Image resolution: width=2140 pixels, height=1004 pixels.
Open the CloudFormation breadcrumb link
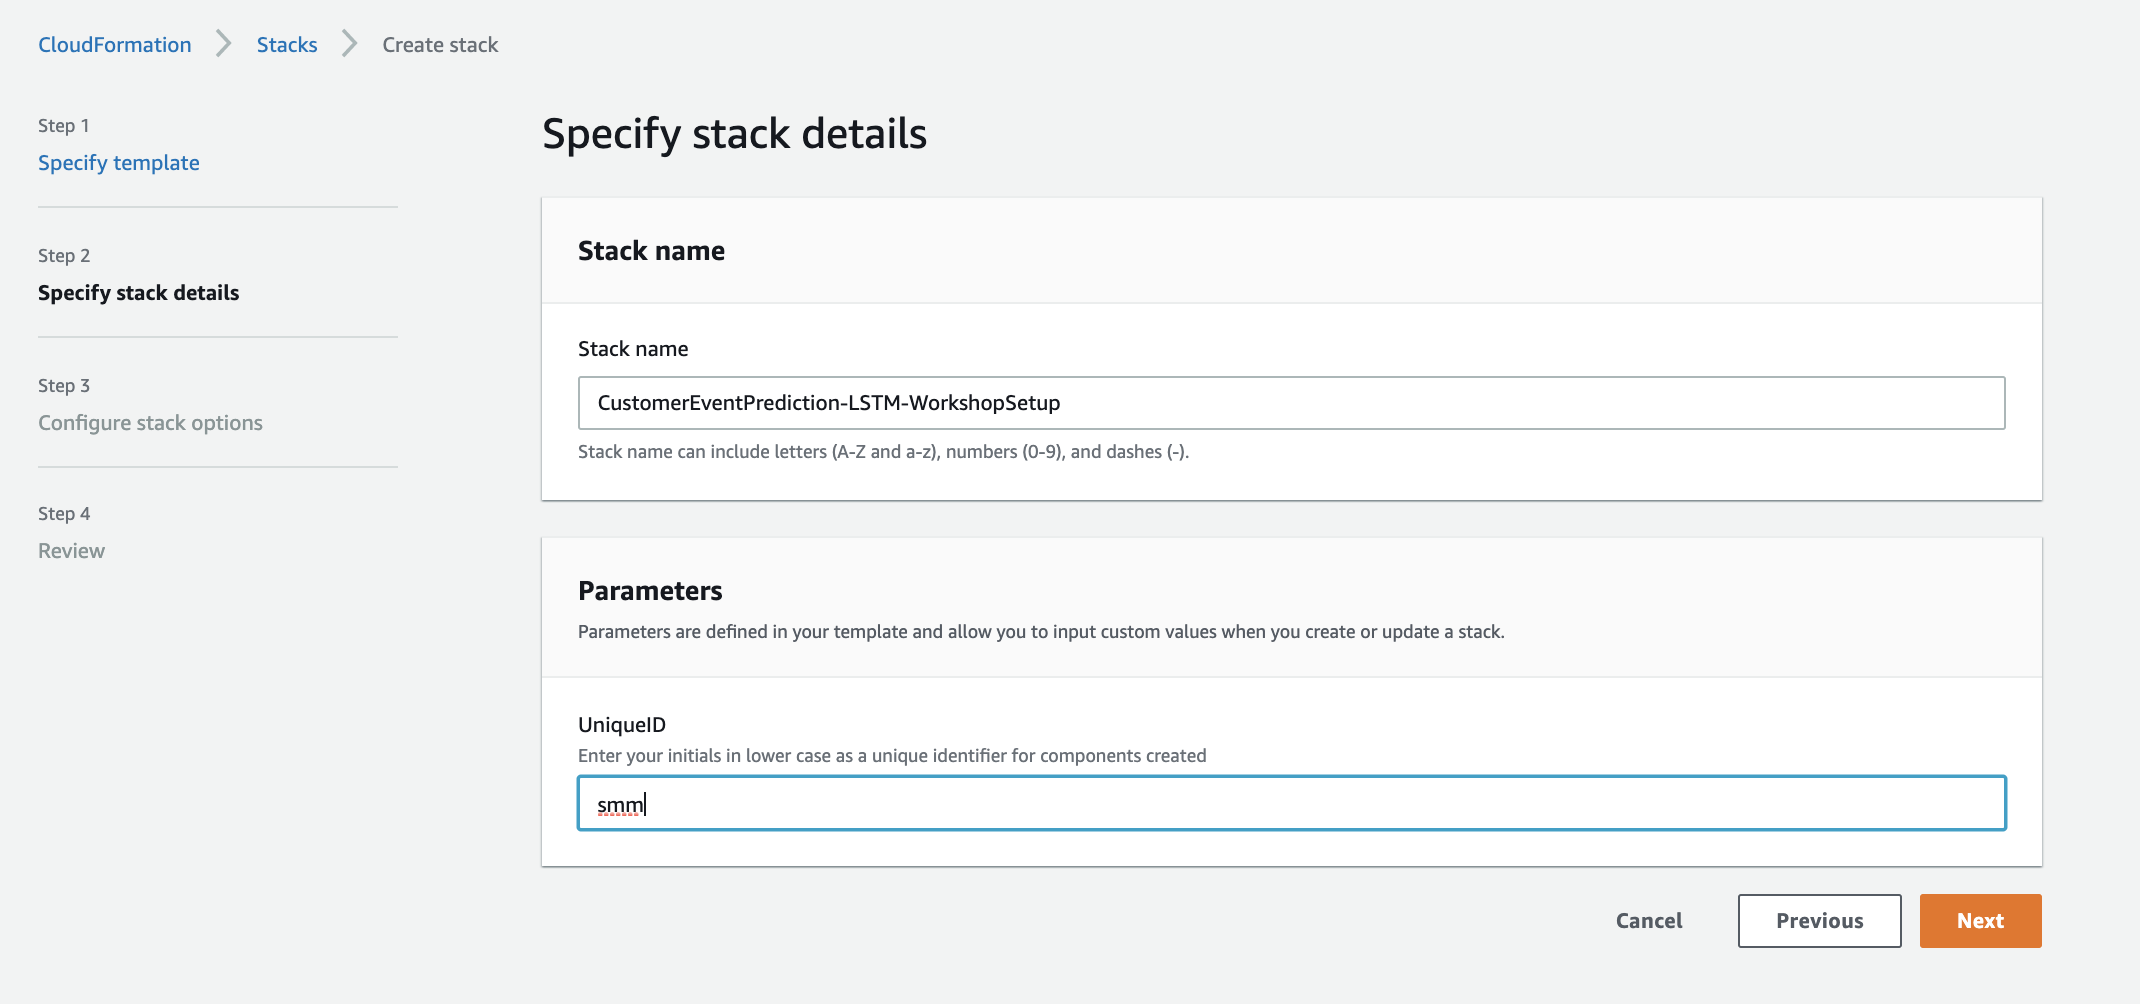click(114, 45)
